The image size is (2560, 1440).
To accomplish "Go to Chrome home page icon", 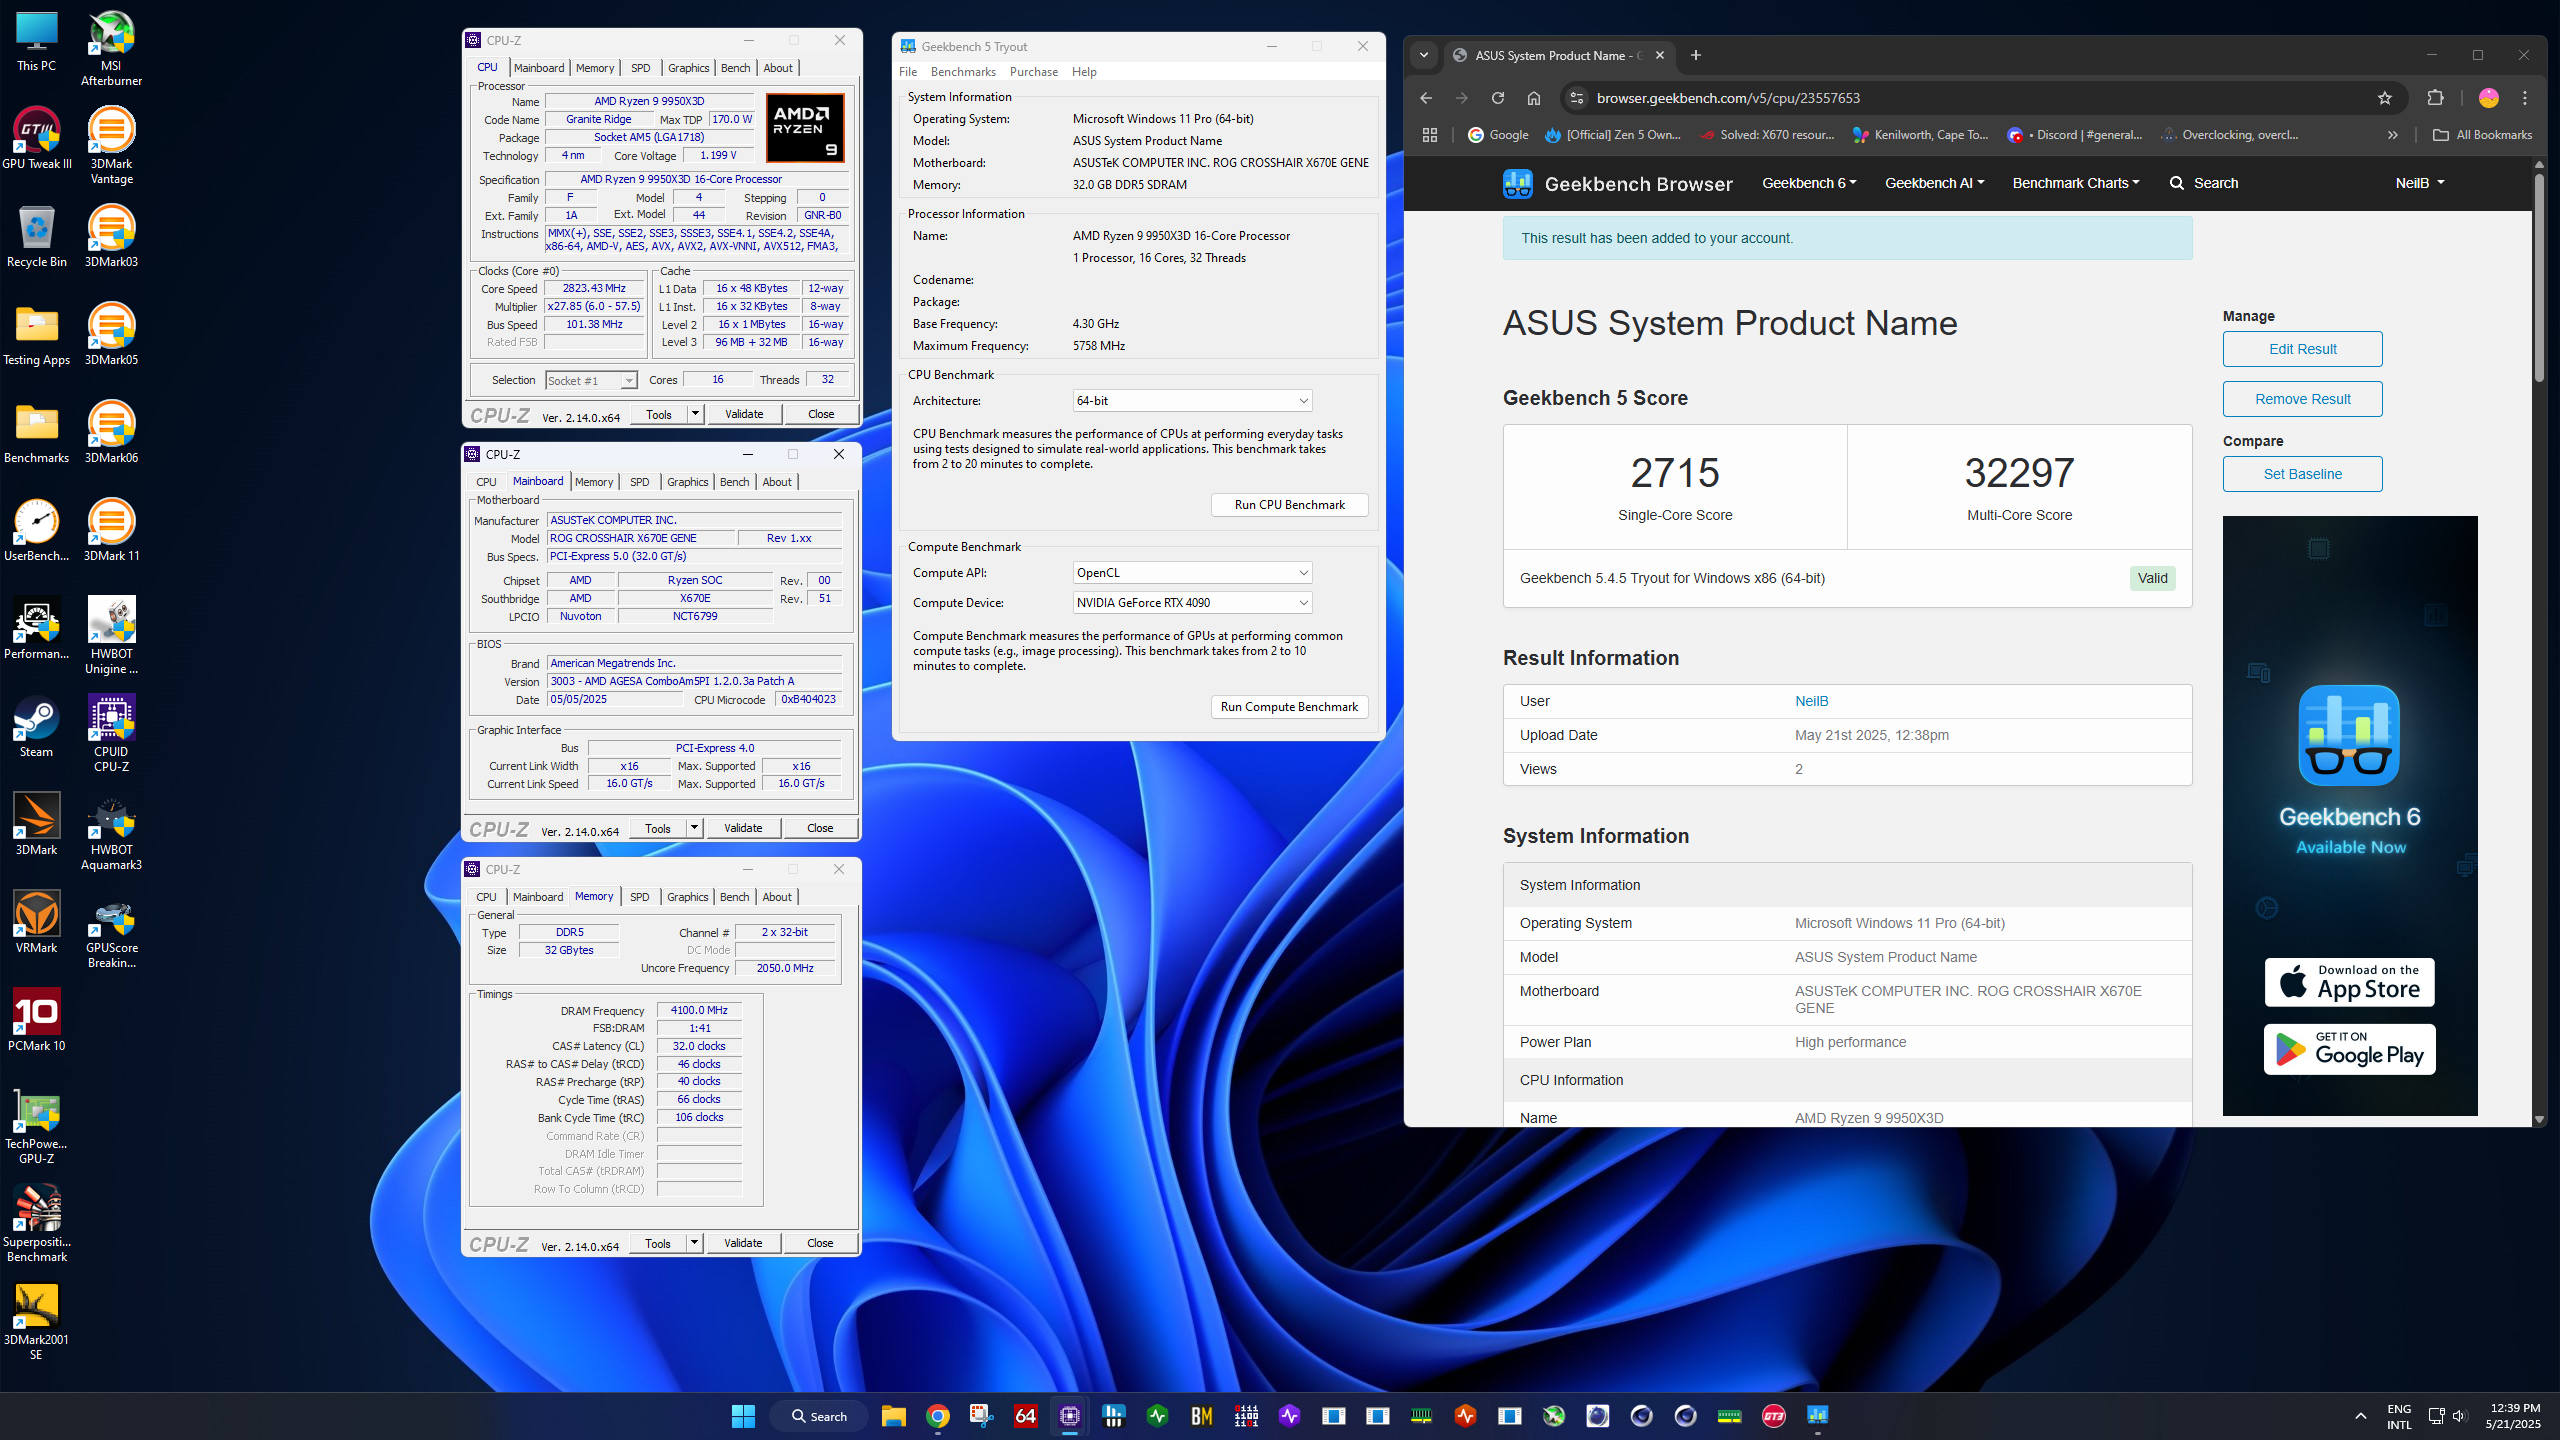I will pos(1533,98).
